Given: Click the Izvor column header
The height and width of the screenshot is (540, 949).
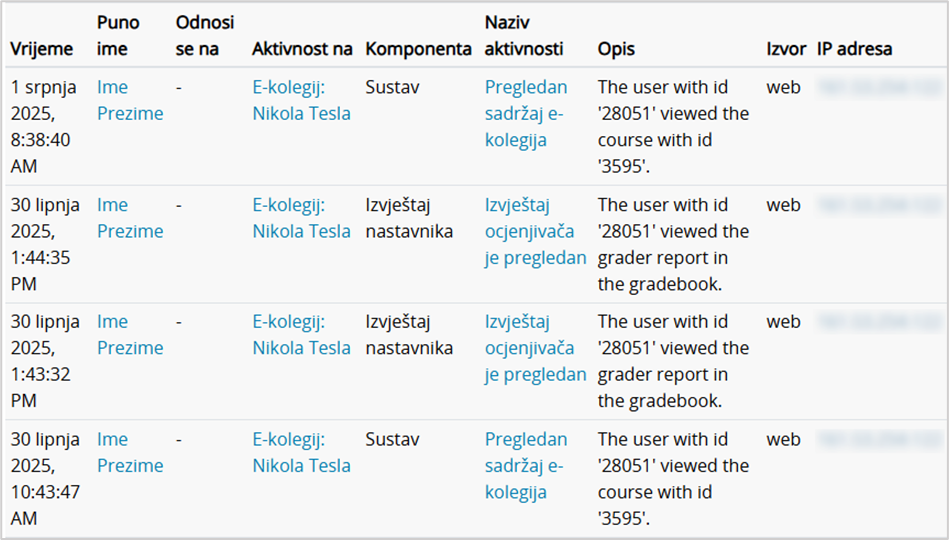Looking at the screenshot, I should [786, 48].
